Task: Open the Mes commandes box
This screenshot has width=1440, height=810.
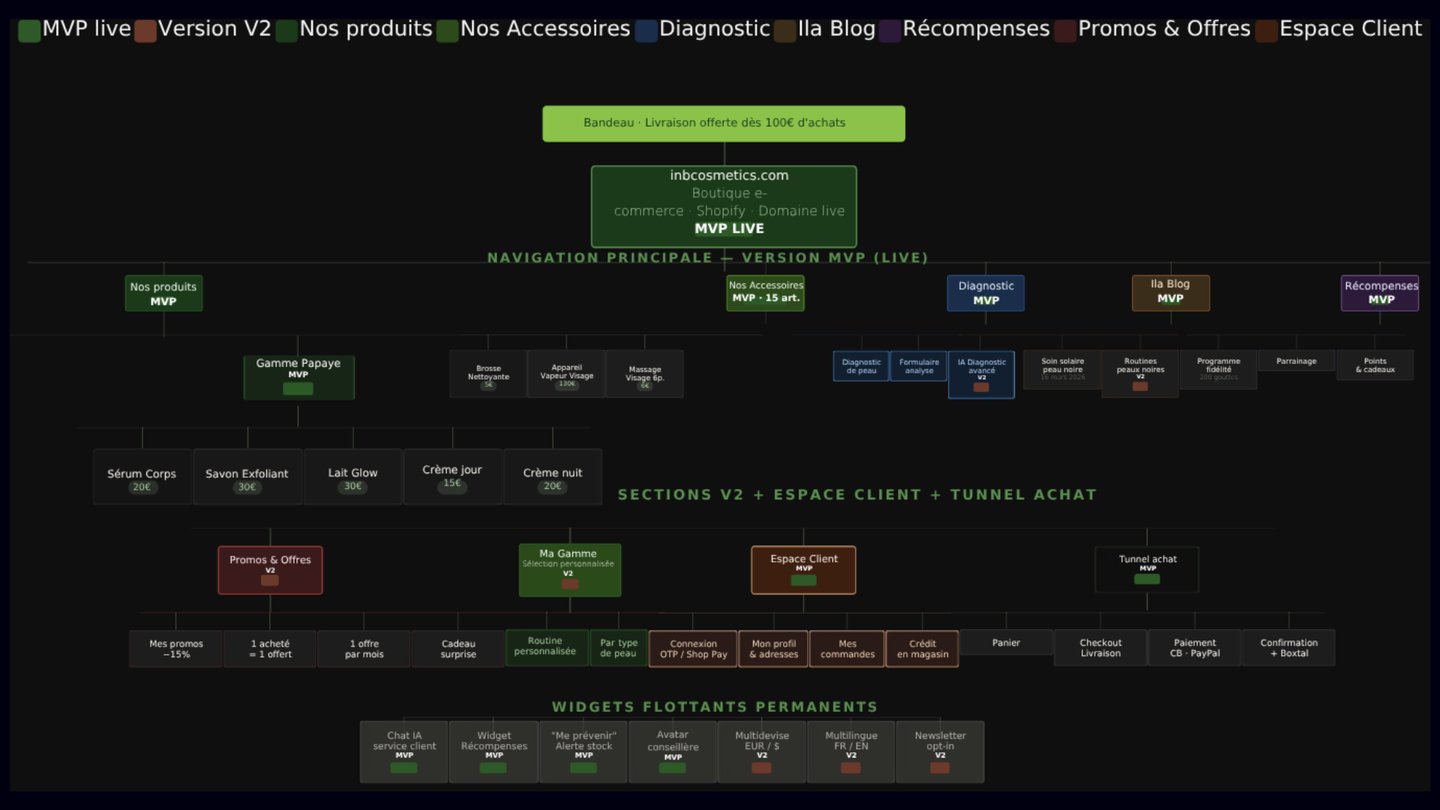Action: tap(847, 649)
